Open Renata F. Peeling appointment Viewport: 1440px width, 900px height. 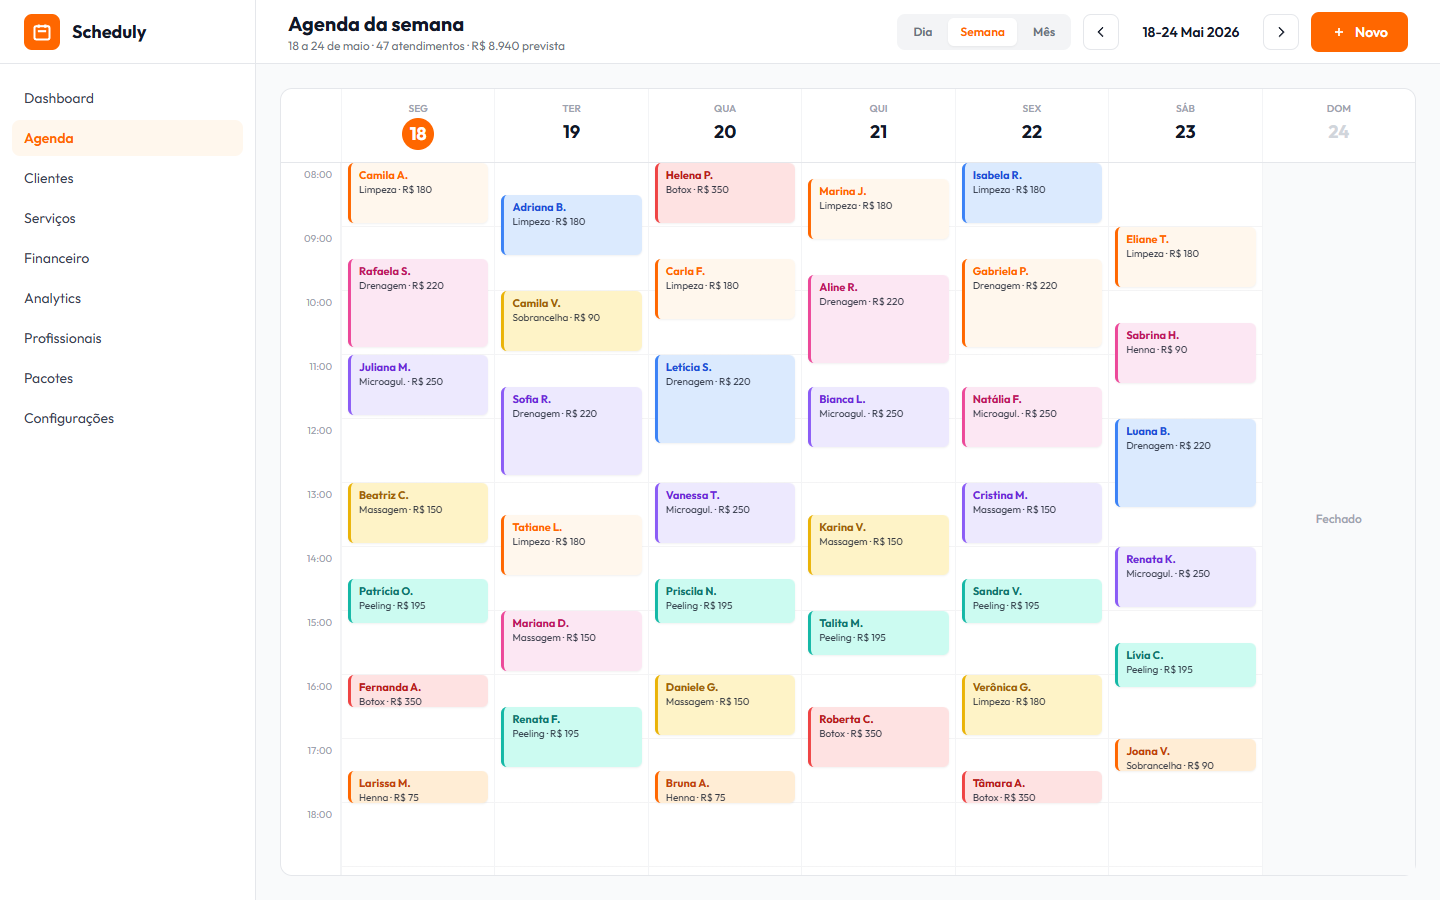tap(571, 737)
